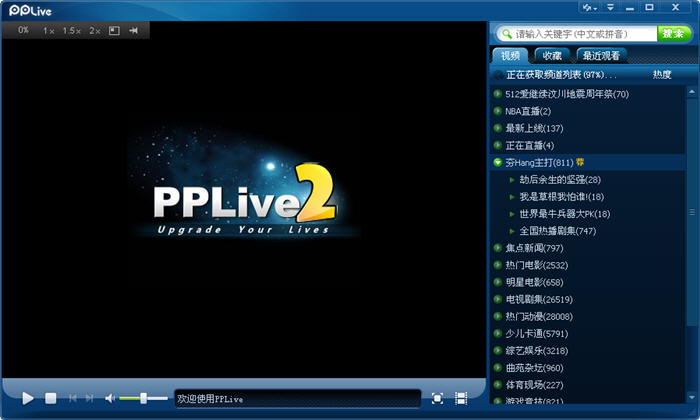Set video size to 2x
Screen dimensions: 700x420
pyautogui.click(x=95, y=31)
